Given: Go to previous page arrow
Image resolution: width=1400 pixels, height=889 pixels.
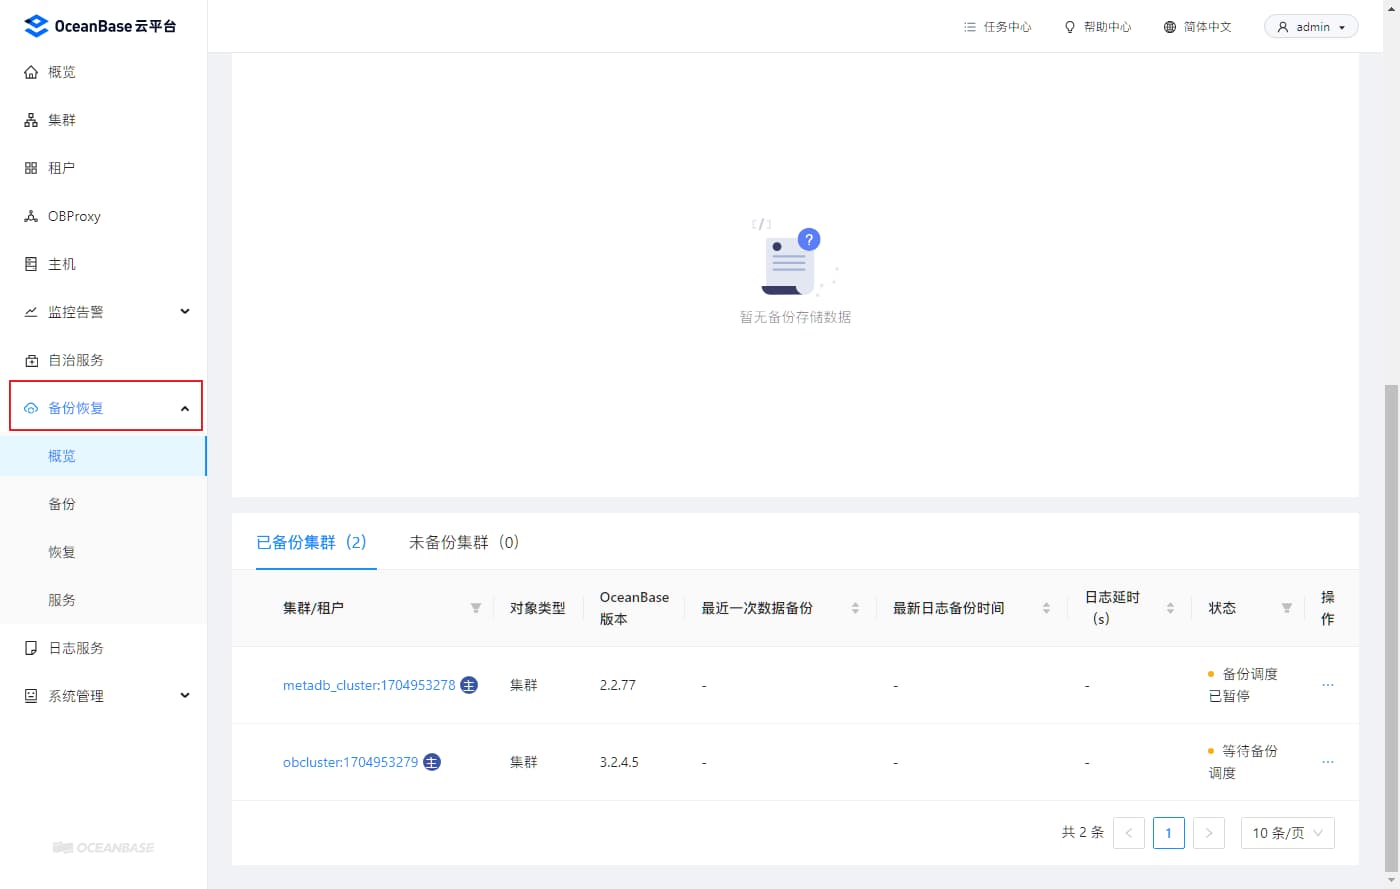Looking at the screenshot, I should pos(1129,833).
